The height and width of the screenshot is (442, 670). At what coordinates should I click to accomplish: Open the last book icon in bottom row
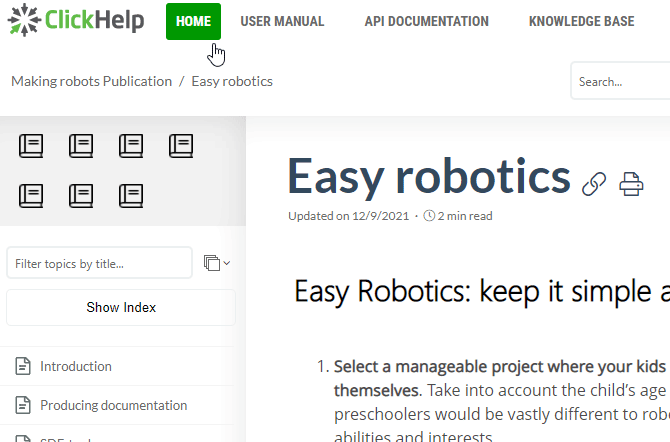(131, 194)
